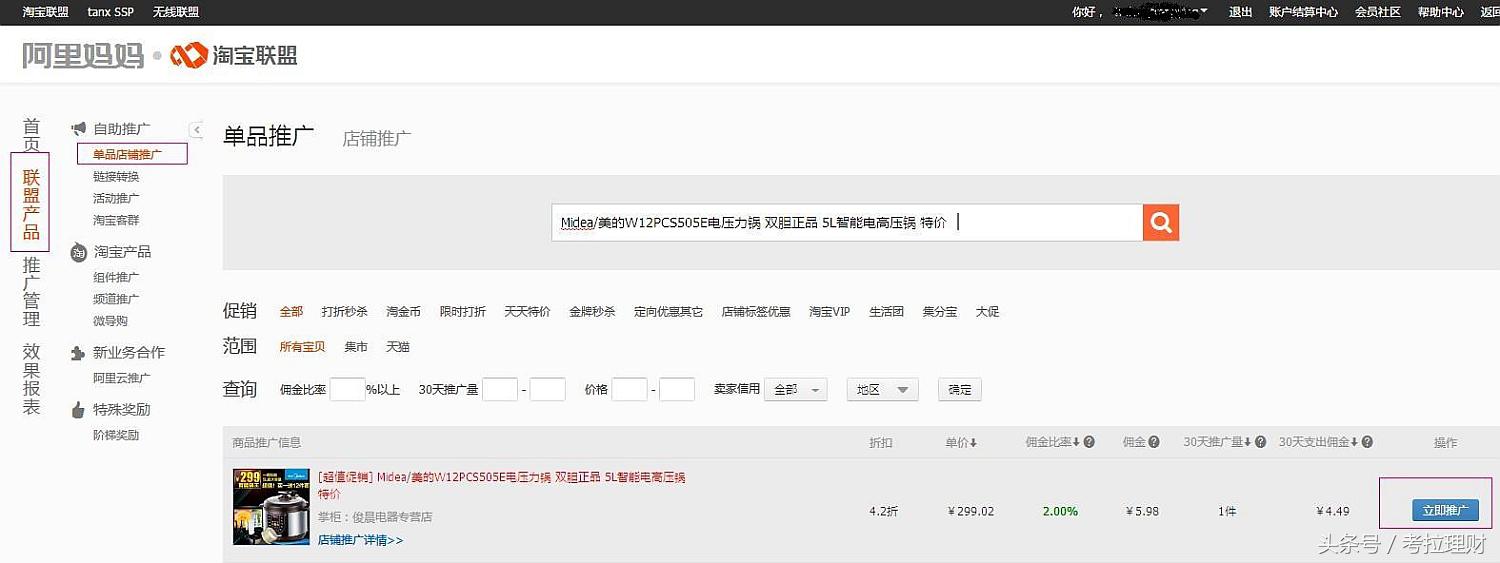Sort by 30天推广量 column header

click(1219, 442)
